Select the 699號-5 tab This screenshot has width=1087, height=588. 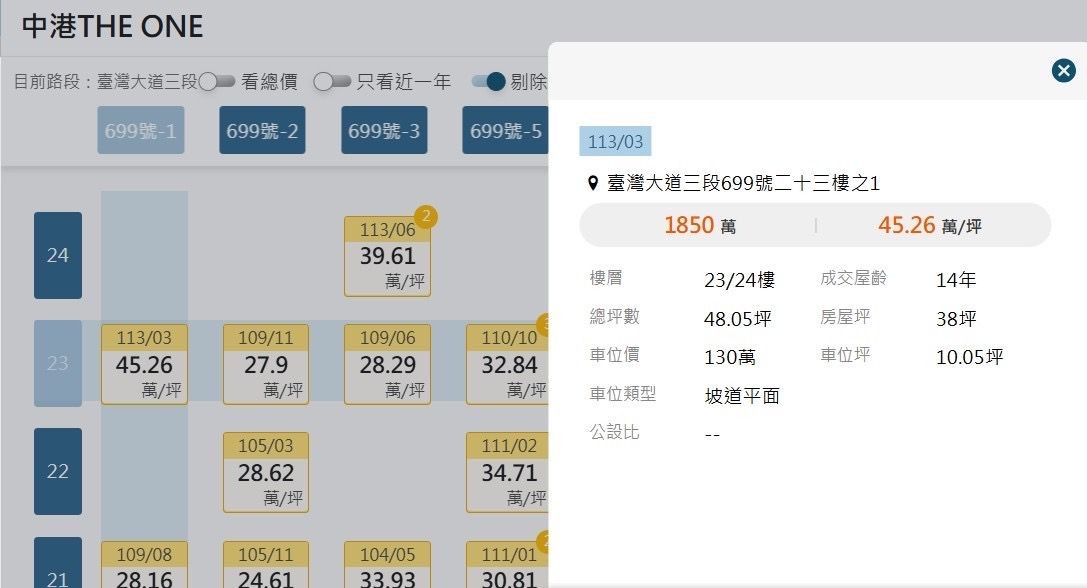tap(506, 131)
